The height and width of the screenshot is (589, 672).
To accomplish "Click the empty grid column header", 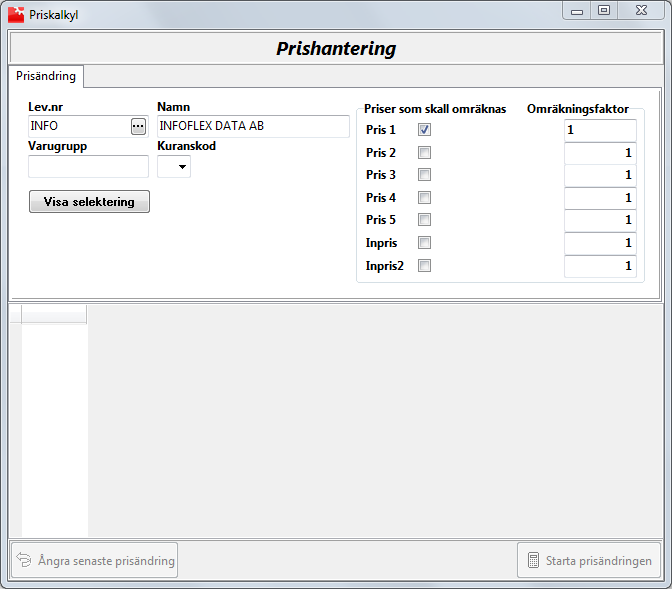I will [x=54, y=314].
